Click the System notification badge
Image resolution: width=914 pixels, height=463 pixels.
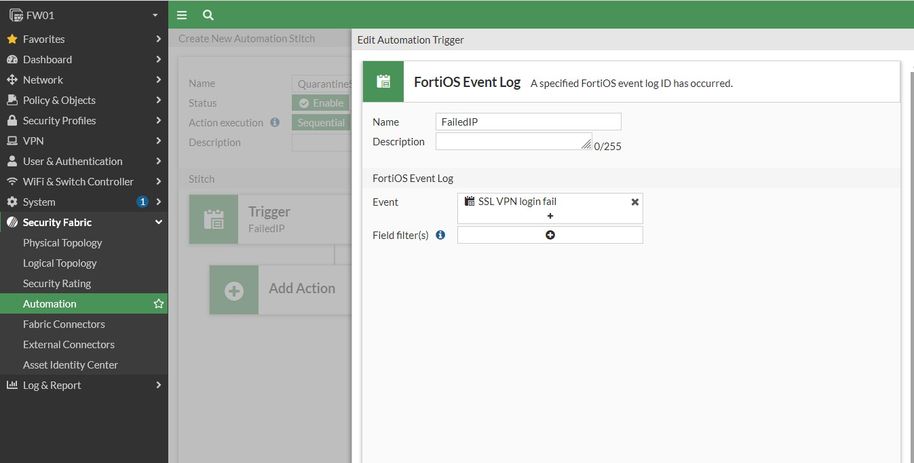click(x=142, y=202)
